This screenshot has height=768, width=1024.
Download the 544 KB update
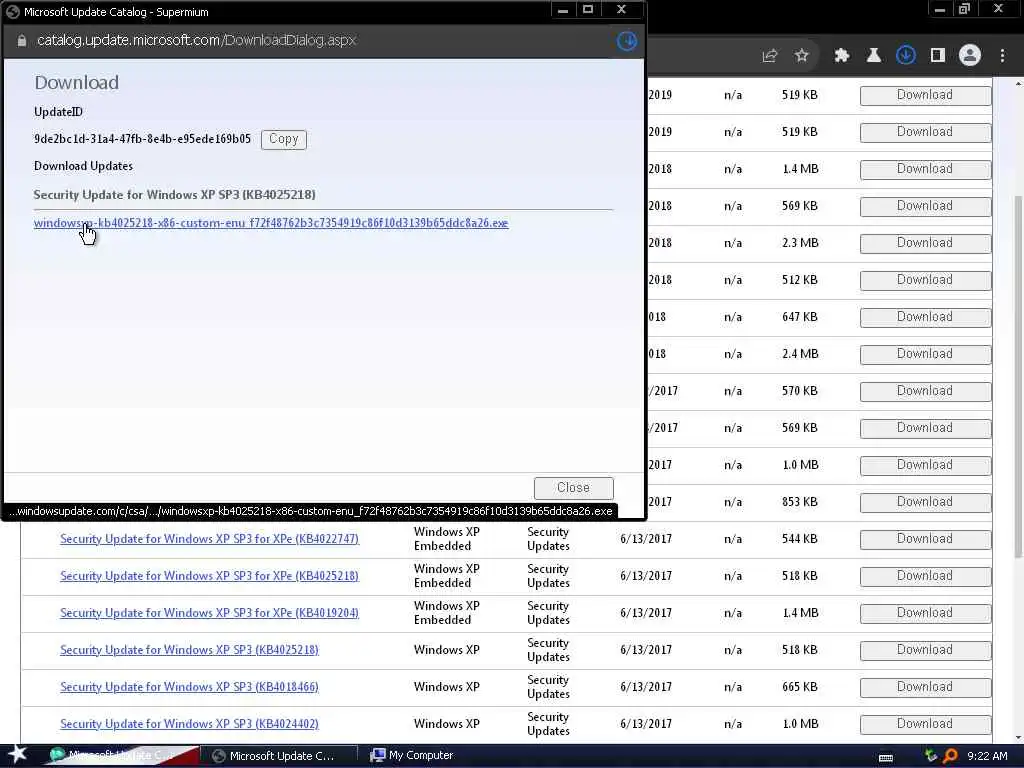925,539
